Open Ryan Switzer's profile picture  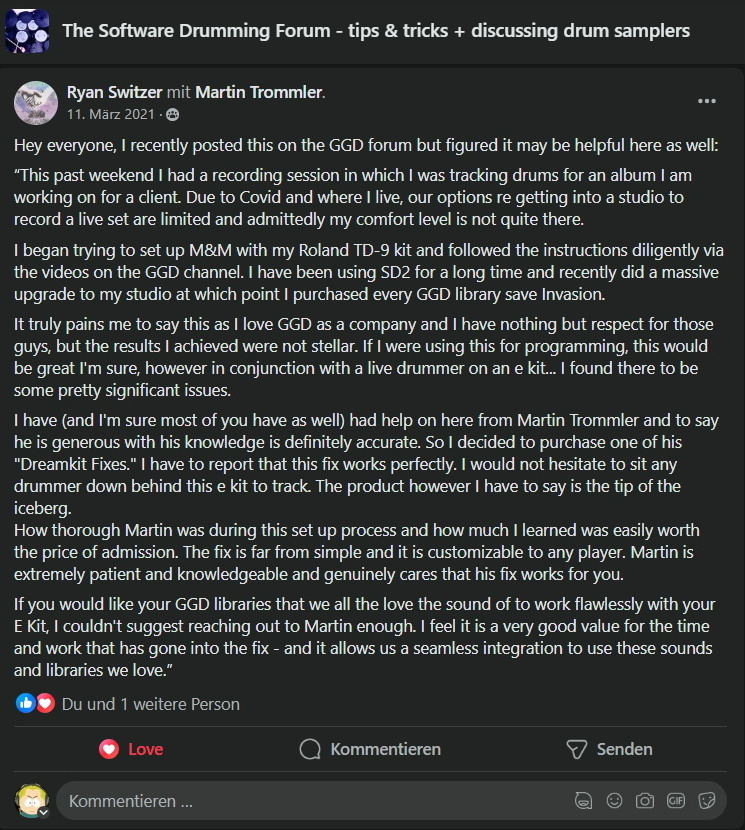[35, 103]
